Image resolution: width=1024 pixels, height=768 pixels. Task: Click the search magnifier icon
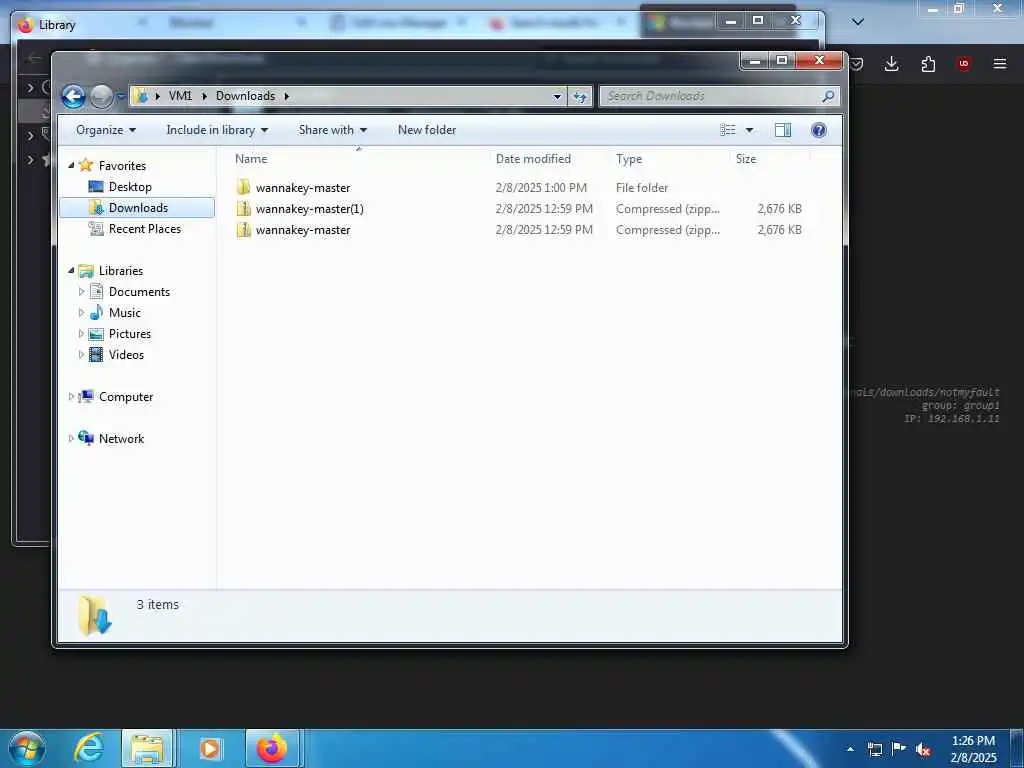(827, 96)
